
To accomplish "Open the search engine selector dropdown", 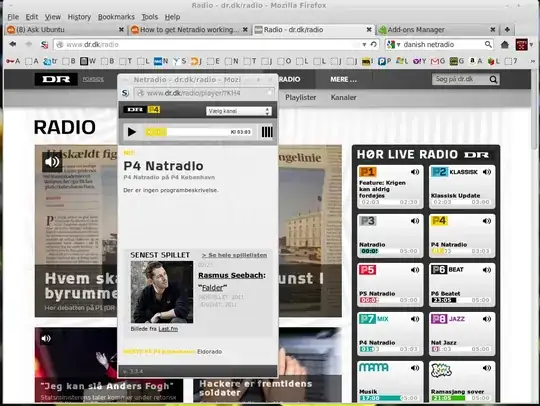I will (393, 44).
